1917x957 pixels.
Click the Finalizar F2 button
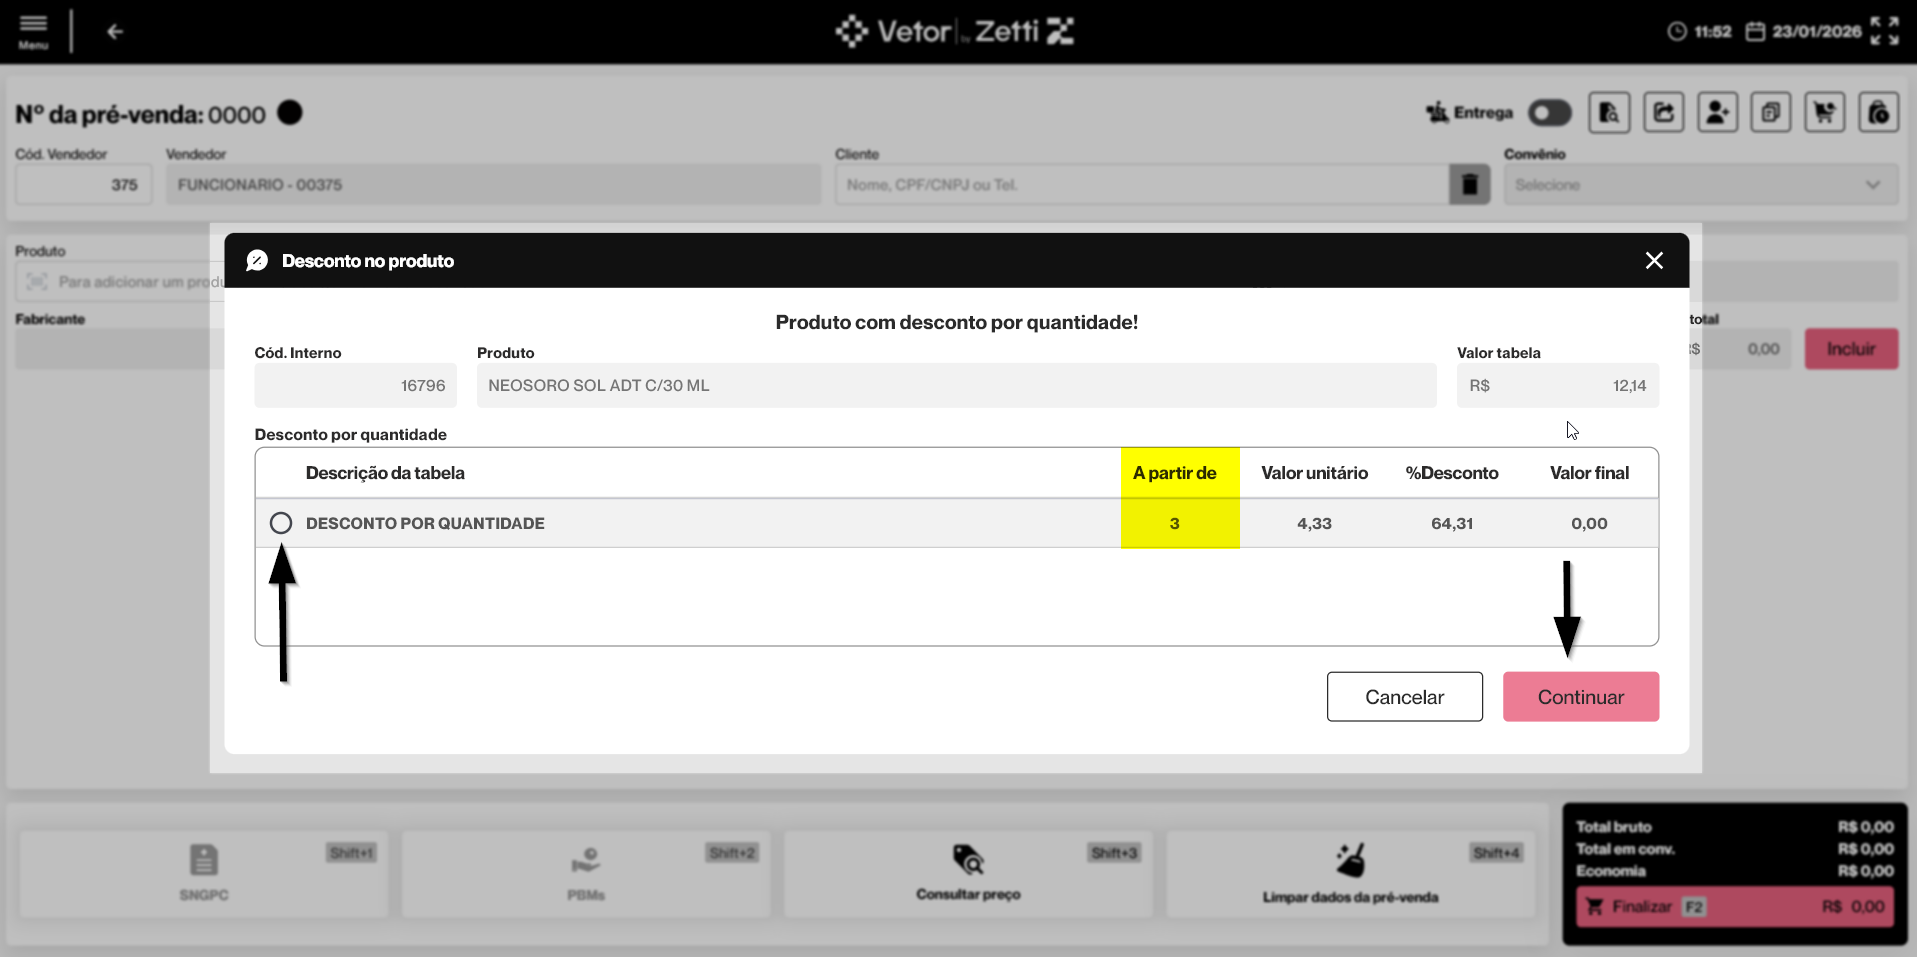point(1735,907)
